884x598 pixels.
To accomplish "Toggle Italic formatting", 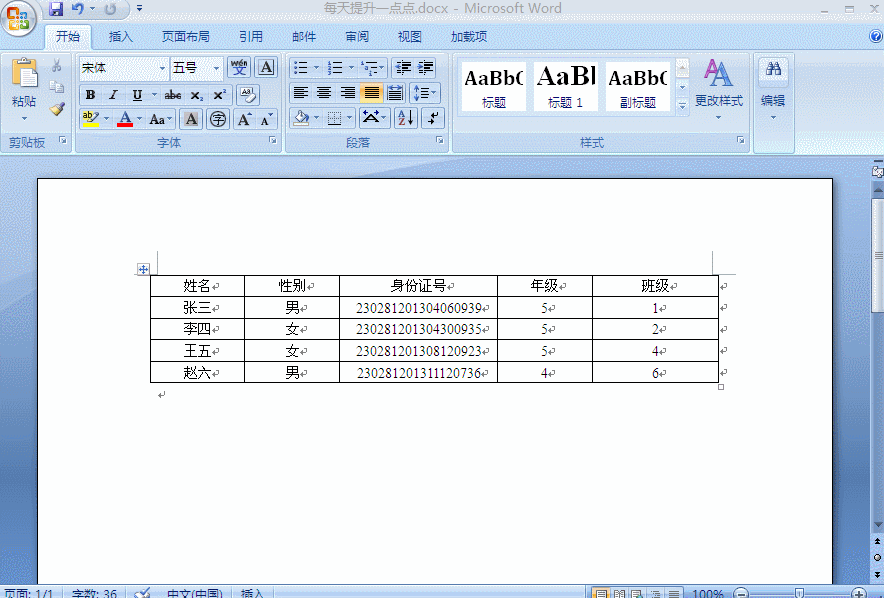I will coord(113,95).
